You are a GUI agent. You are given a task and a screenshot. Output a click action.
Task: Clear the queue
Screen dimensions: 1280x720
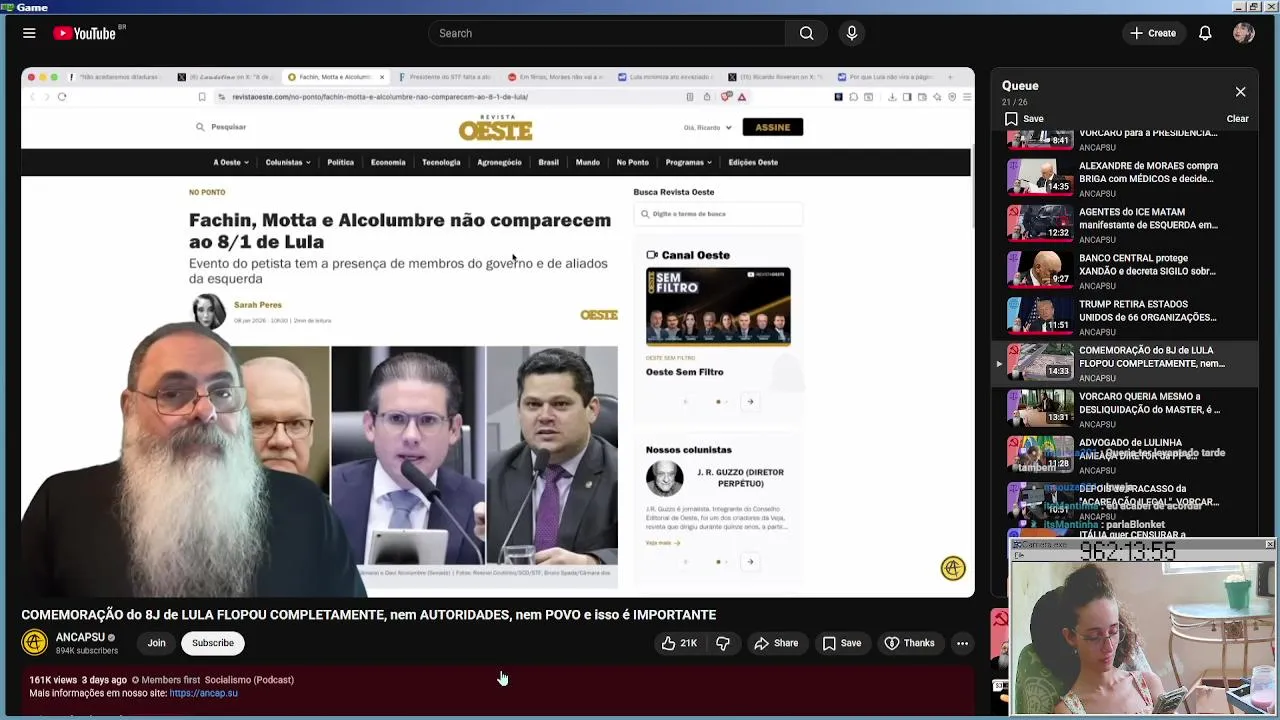pyautogui.click(x=1237, y=118)
